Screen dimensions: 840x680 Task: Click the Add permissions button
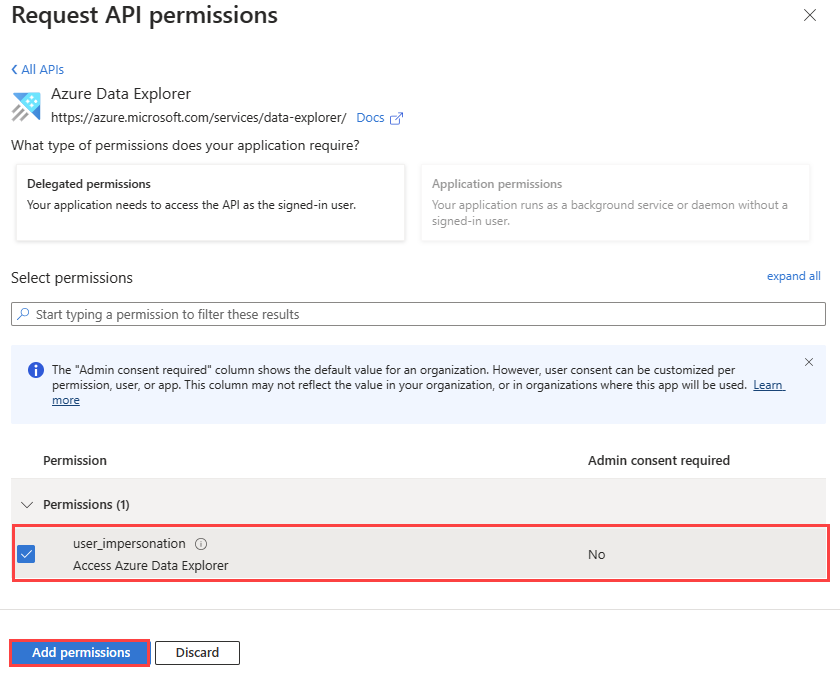[81, 653]
